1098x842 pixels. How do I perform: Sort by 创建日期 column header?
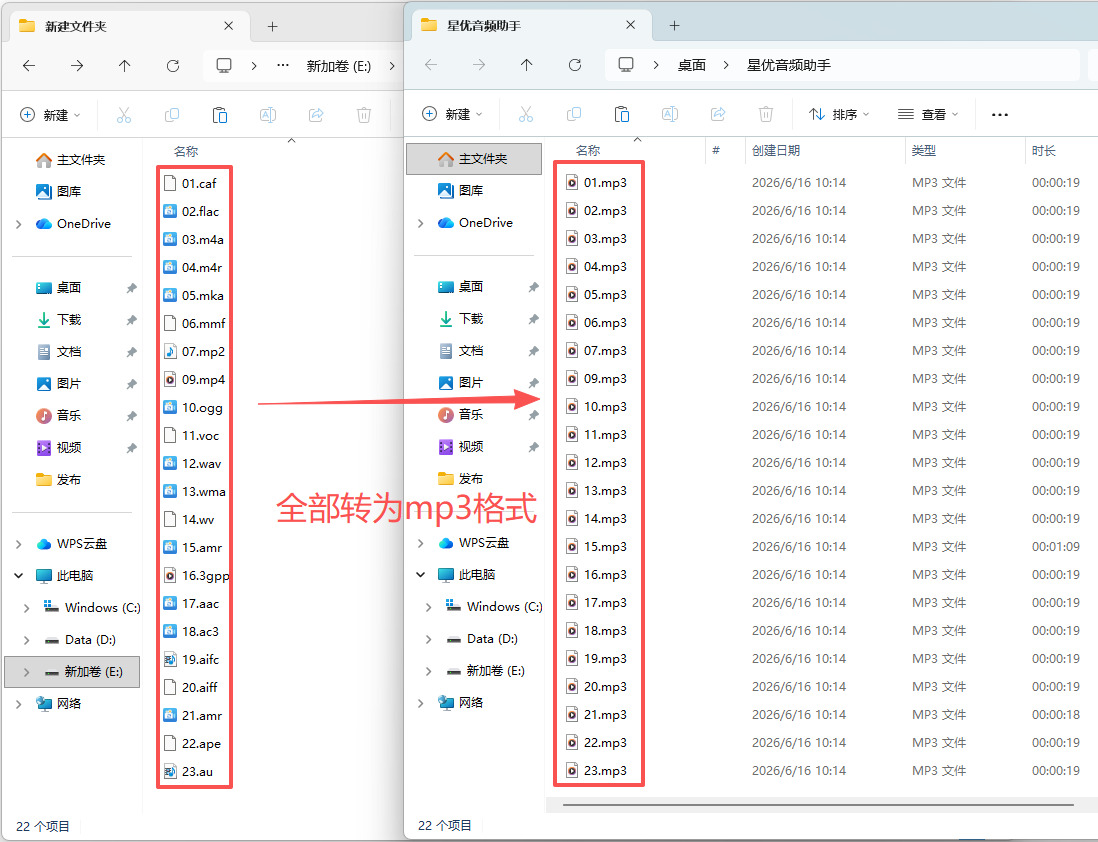click(x=776, y=151)
